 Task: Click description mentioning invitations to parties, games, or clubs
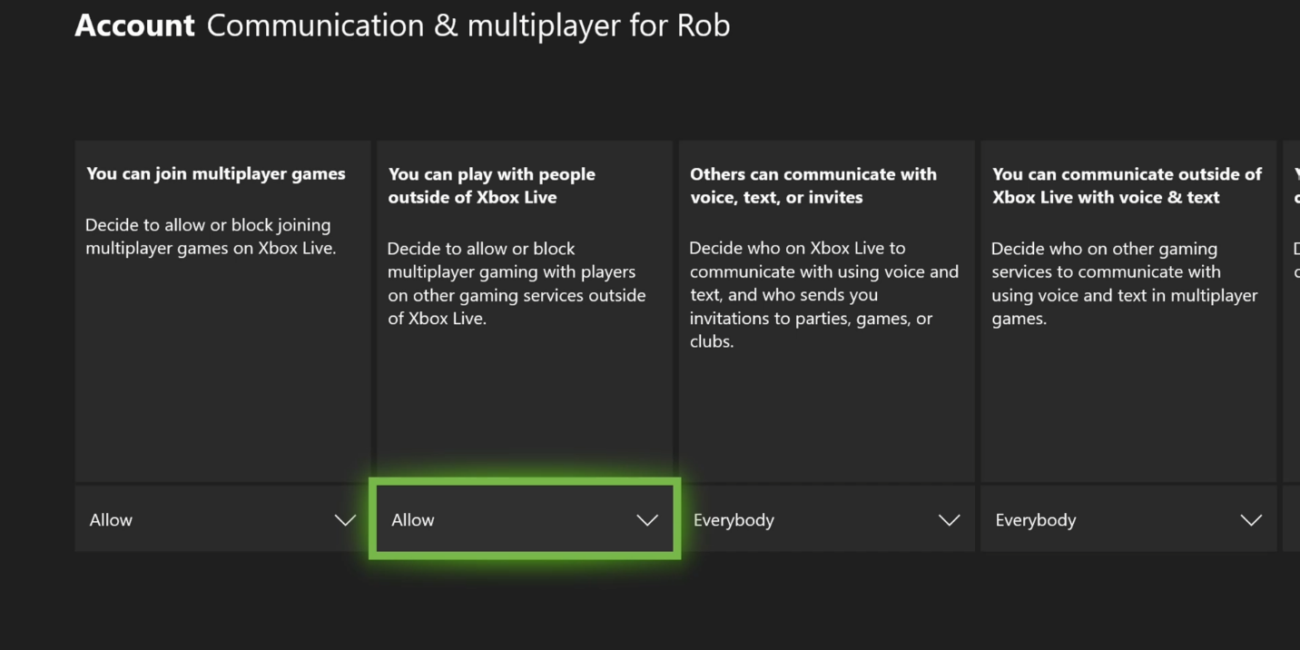(x=824, y=295)
